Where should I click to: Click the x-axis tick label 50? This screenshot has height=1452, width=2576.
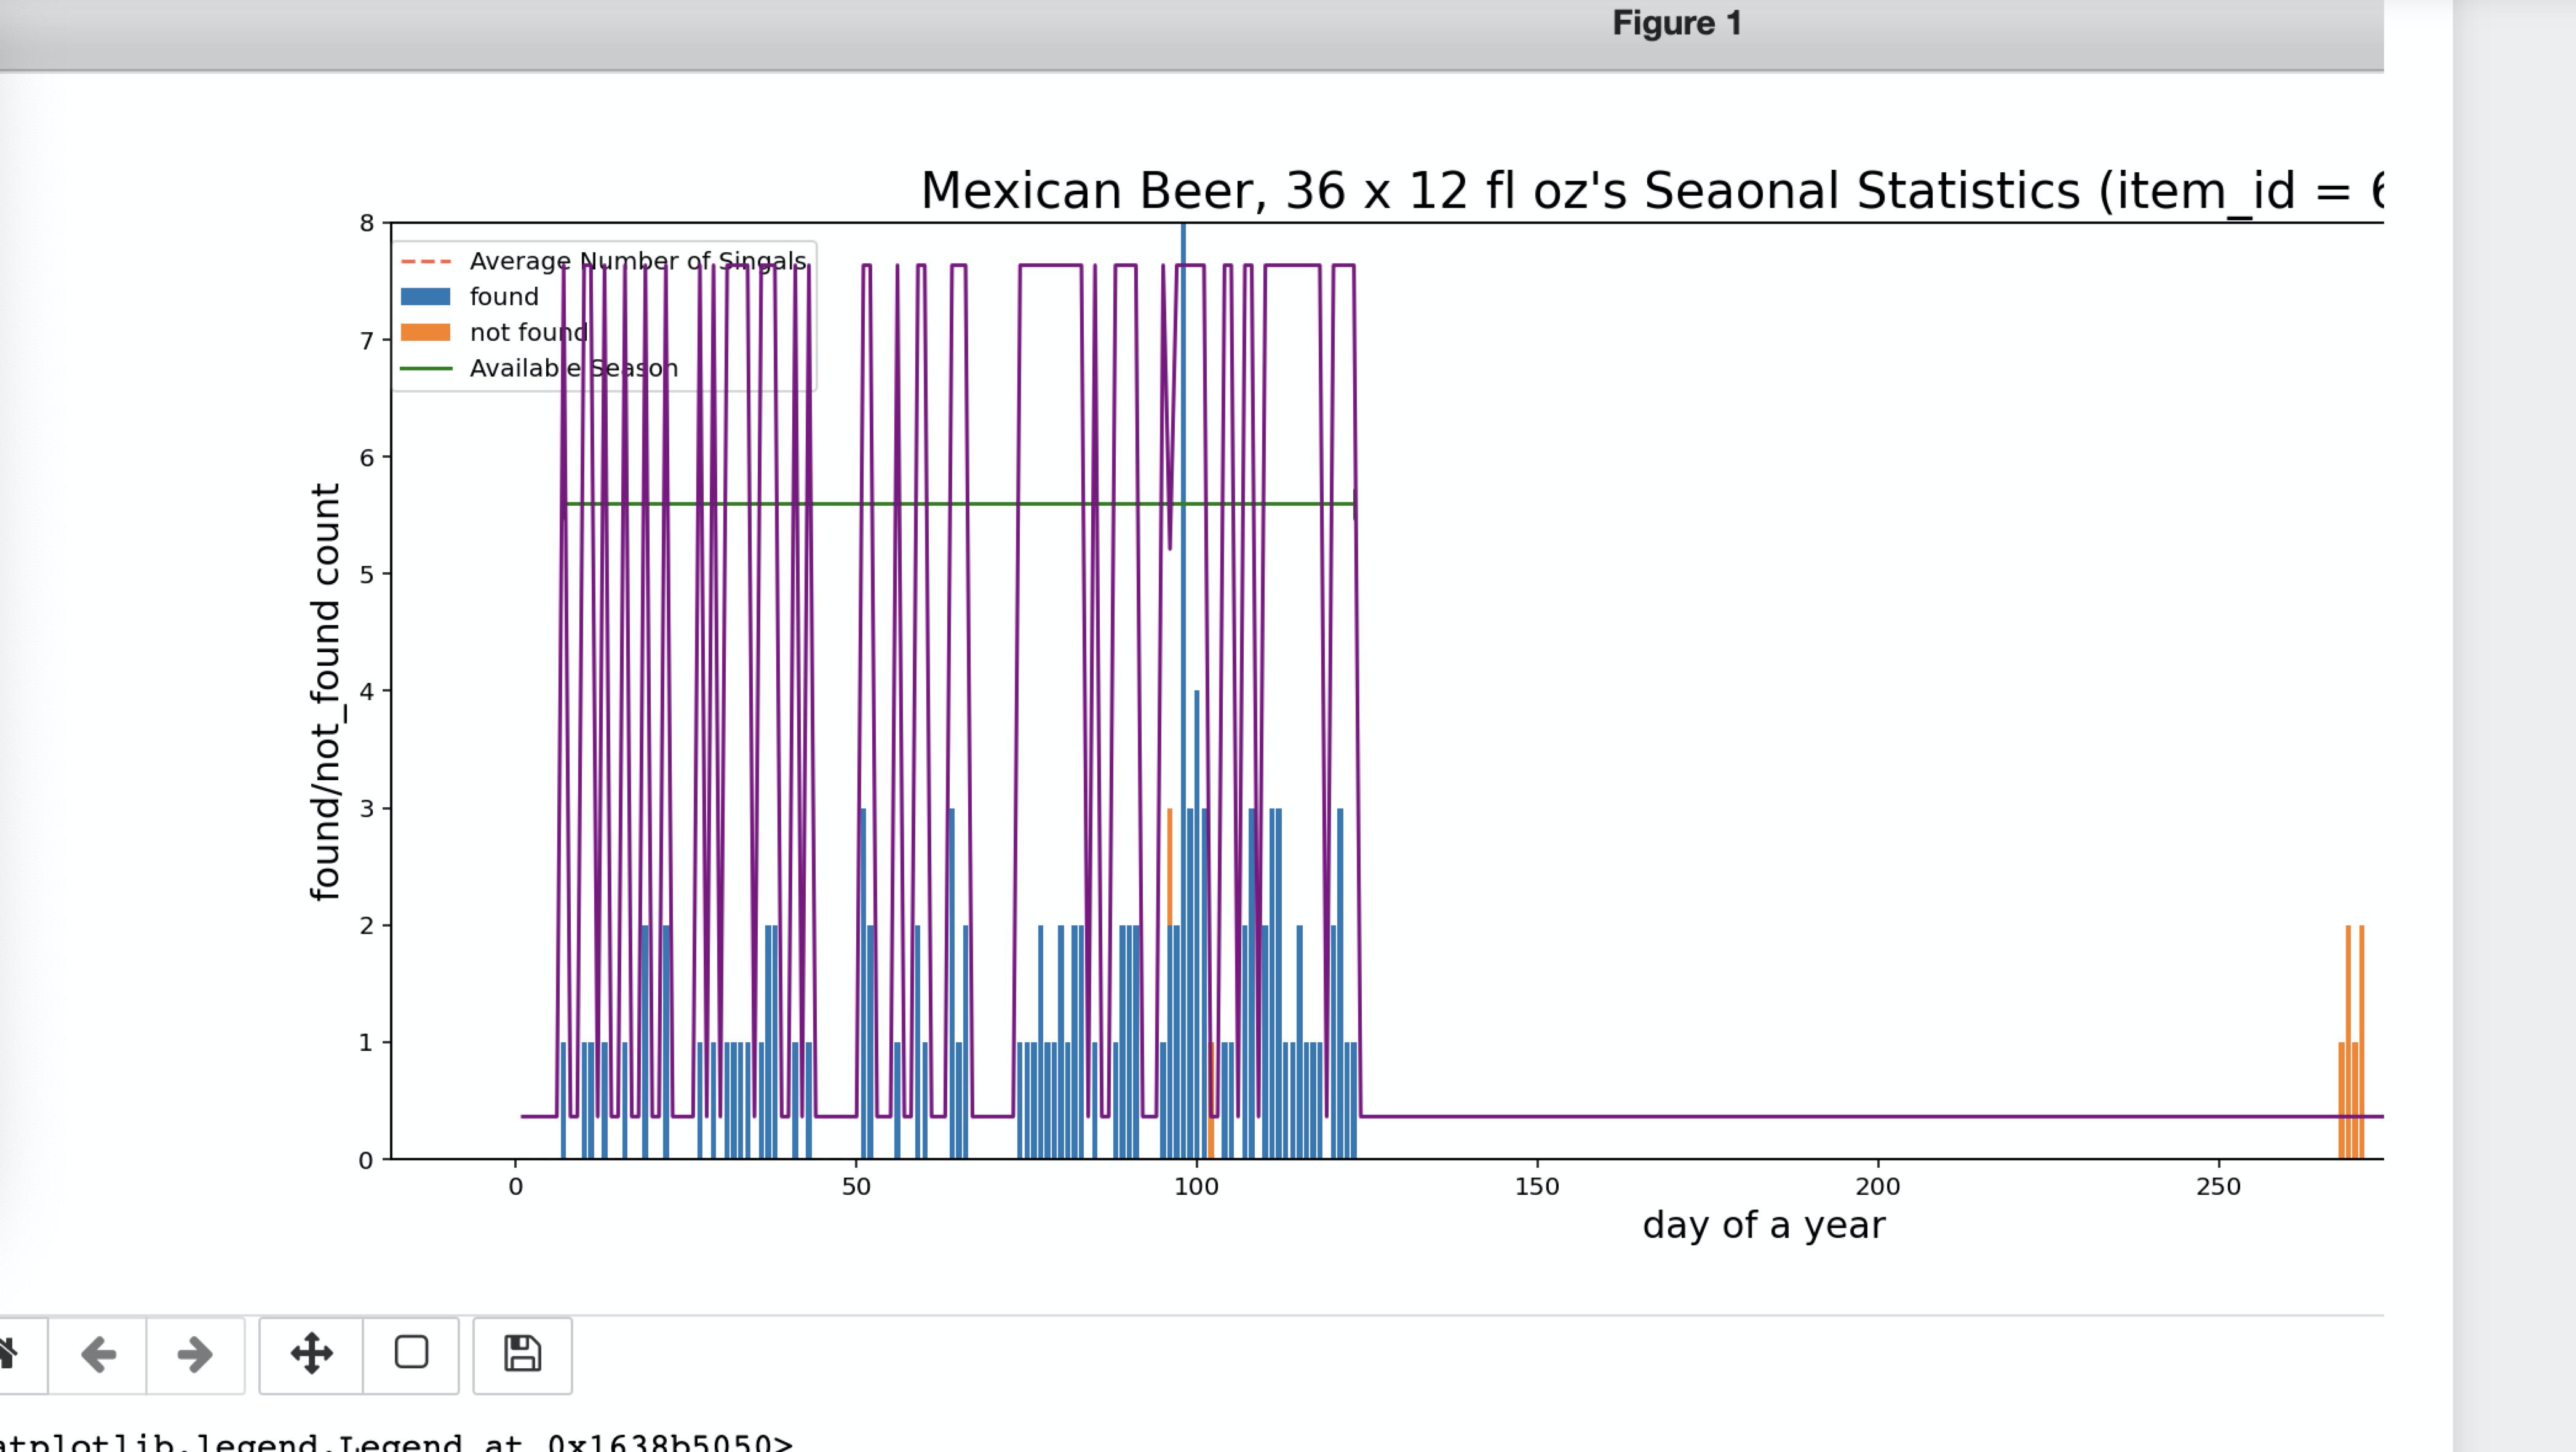point(856,1187)
